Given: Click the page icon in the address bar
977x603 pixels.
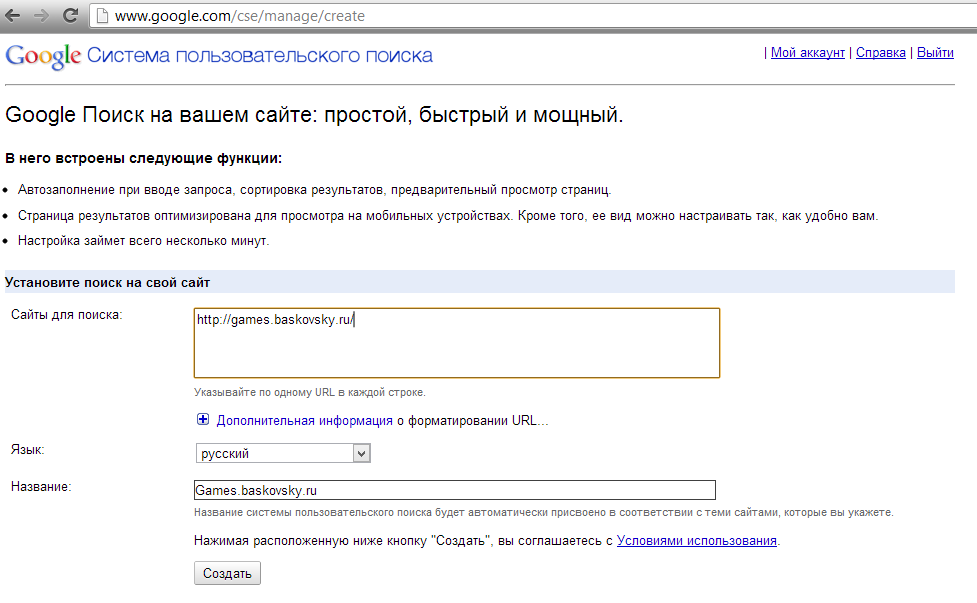Looking at the screenshot, I should 102,16.
